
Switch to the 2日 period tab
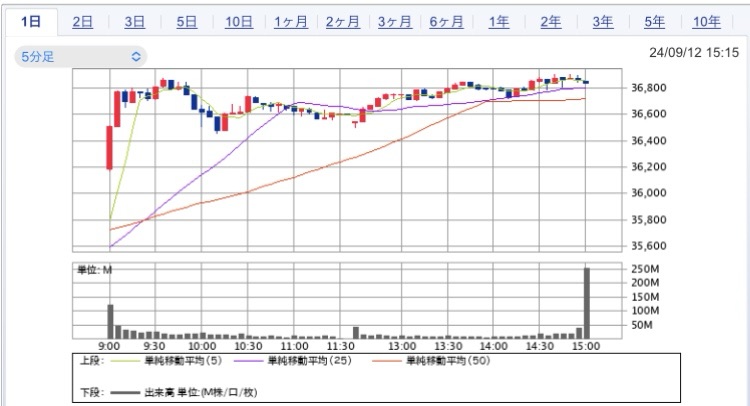click(x=83, y=22)
